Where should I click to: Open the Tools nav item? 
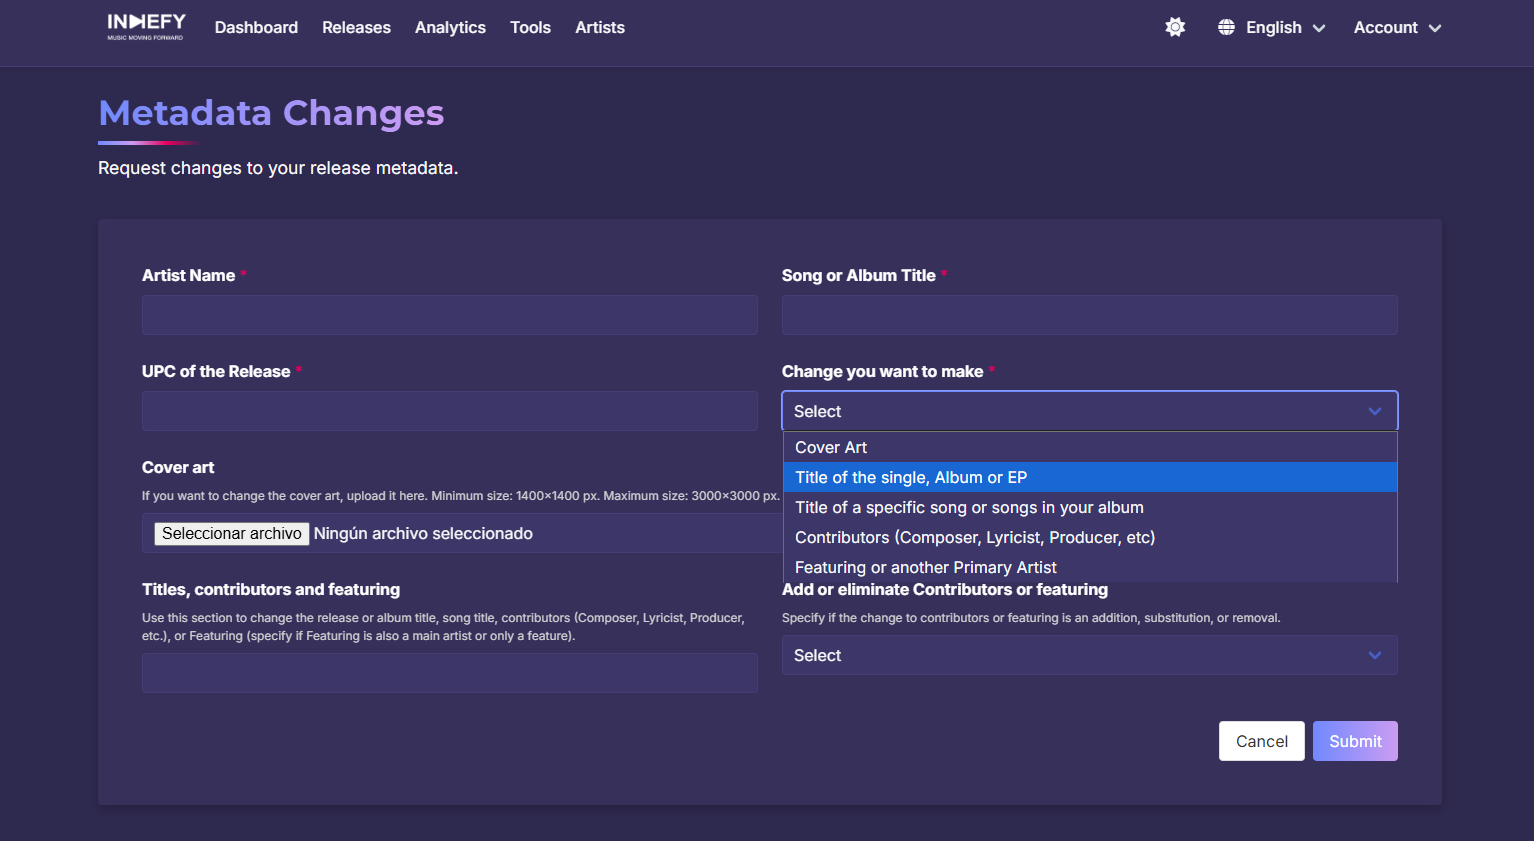[530, 27]
